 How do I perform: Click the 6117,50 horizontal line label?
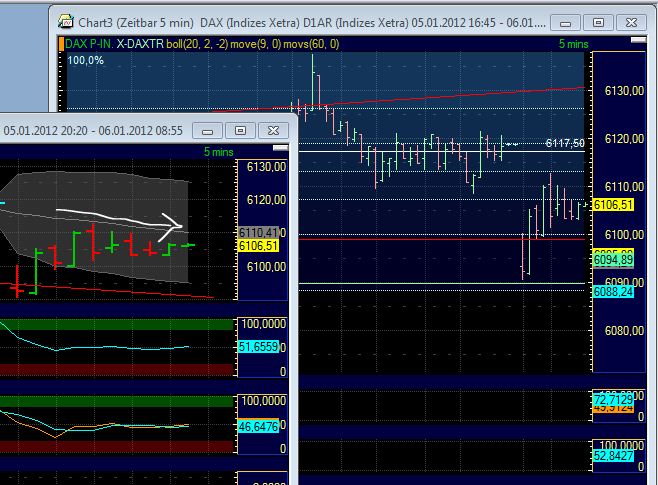(564, 144)
